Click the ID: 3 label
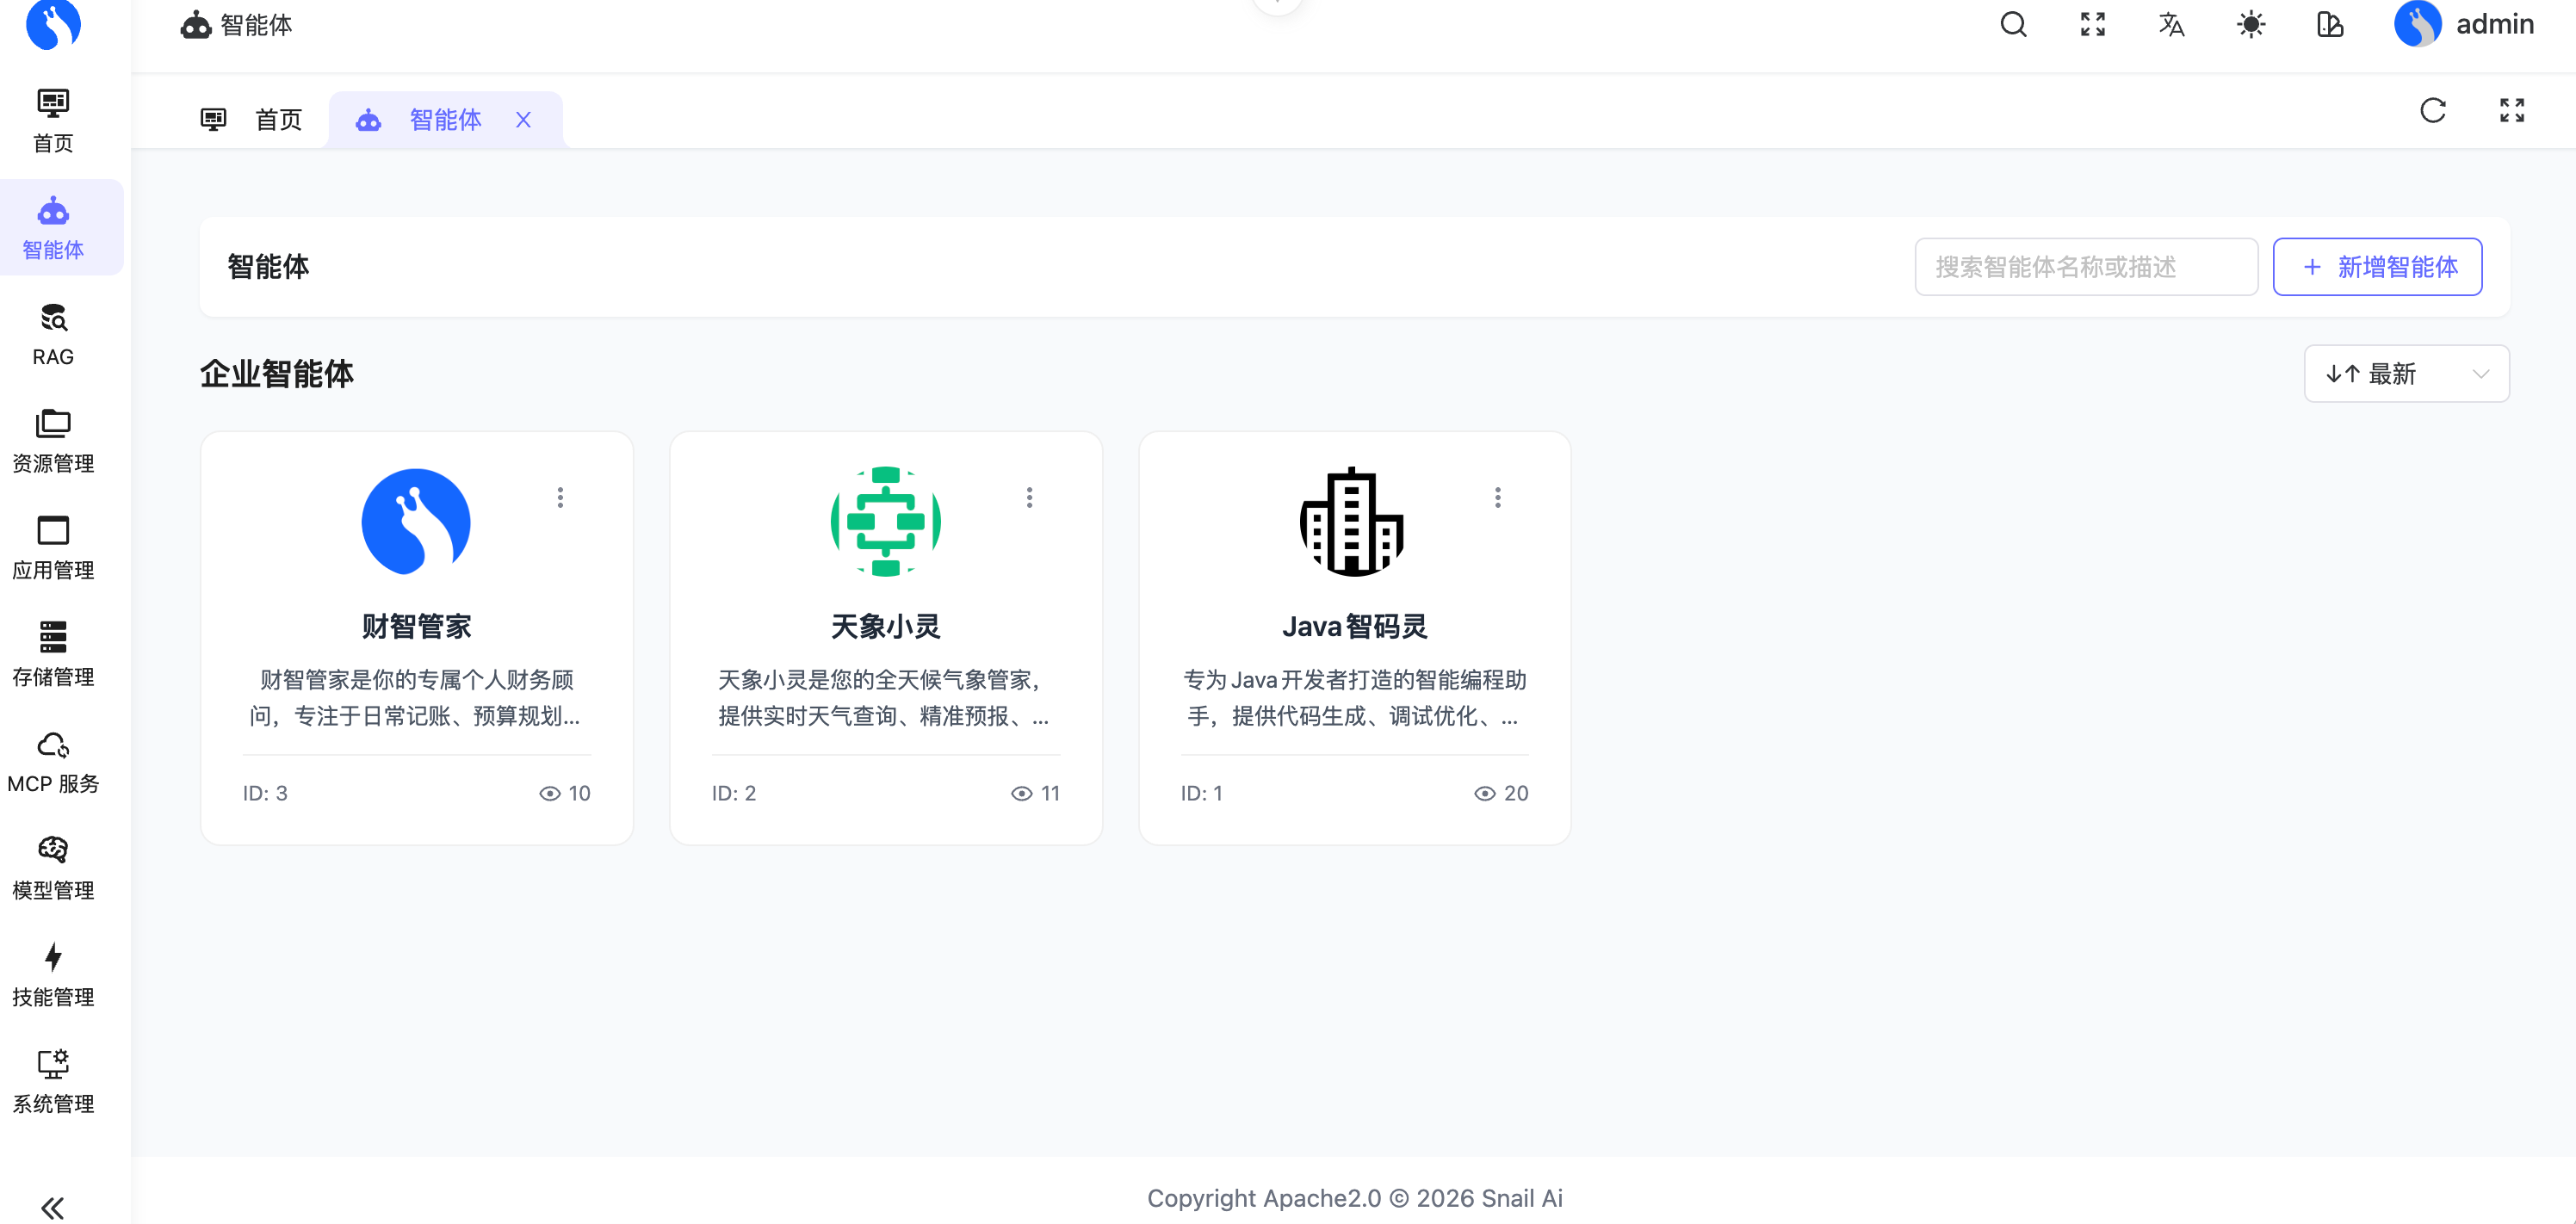 (x=264, y=793)
